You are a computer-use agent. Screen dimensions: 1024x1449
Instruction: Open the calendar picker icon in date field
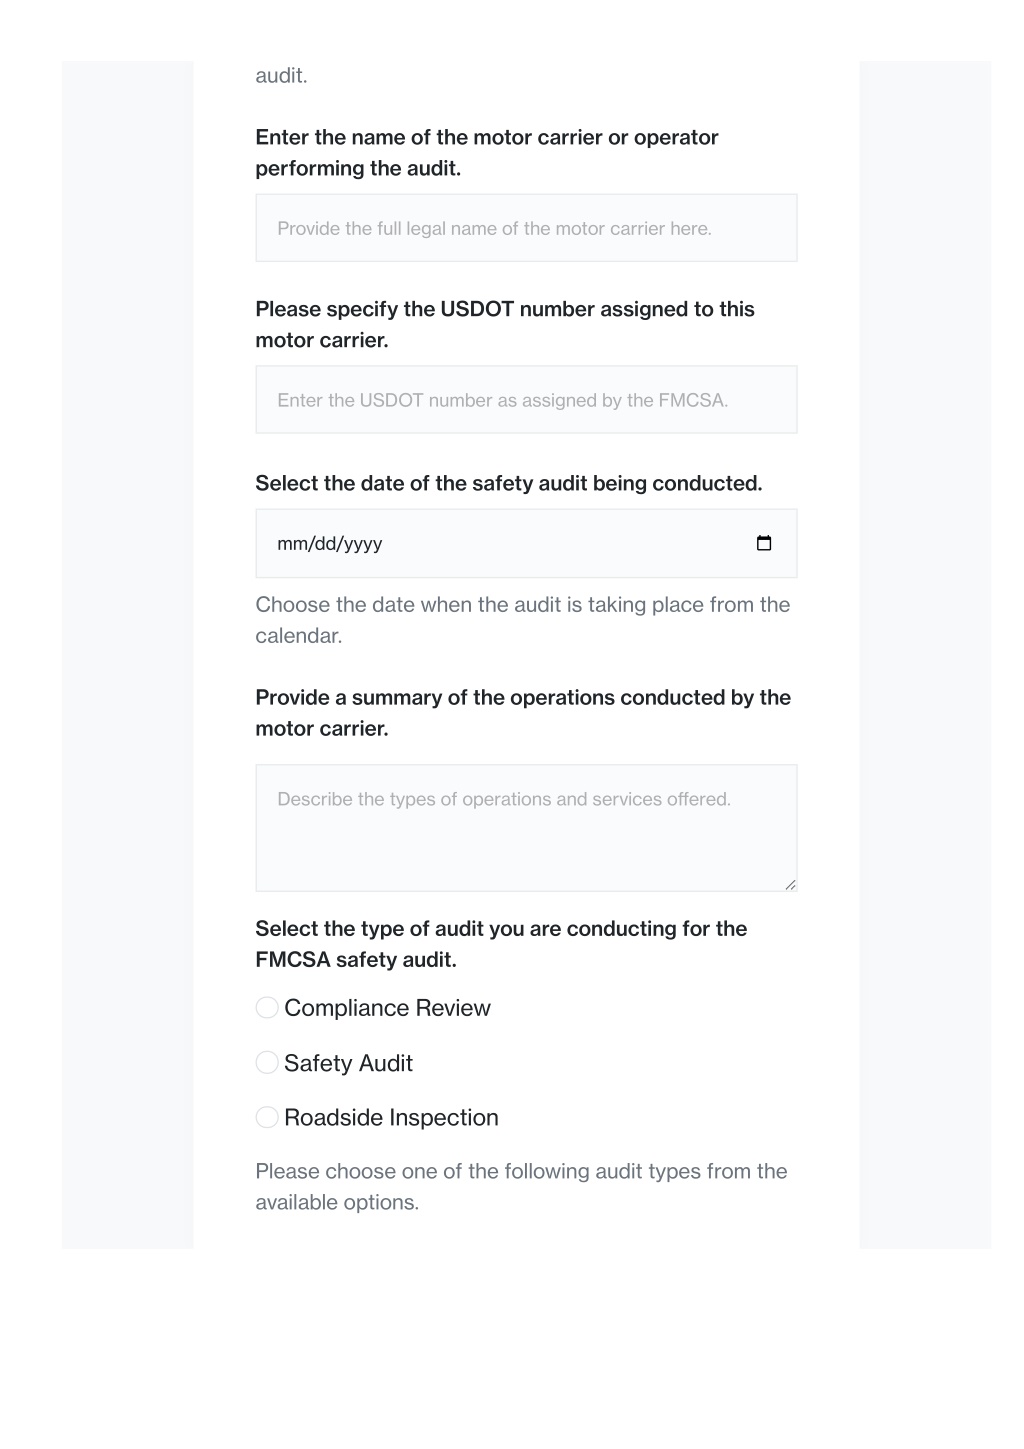pos(764,543)
